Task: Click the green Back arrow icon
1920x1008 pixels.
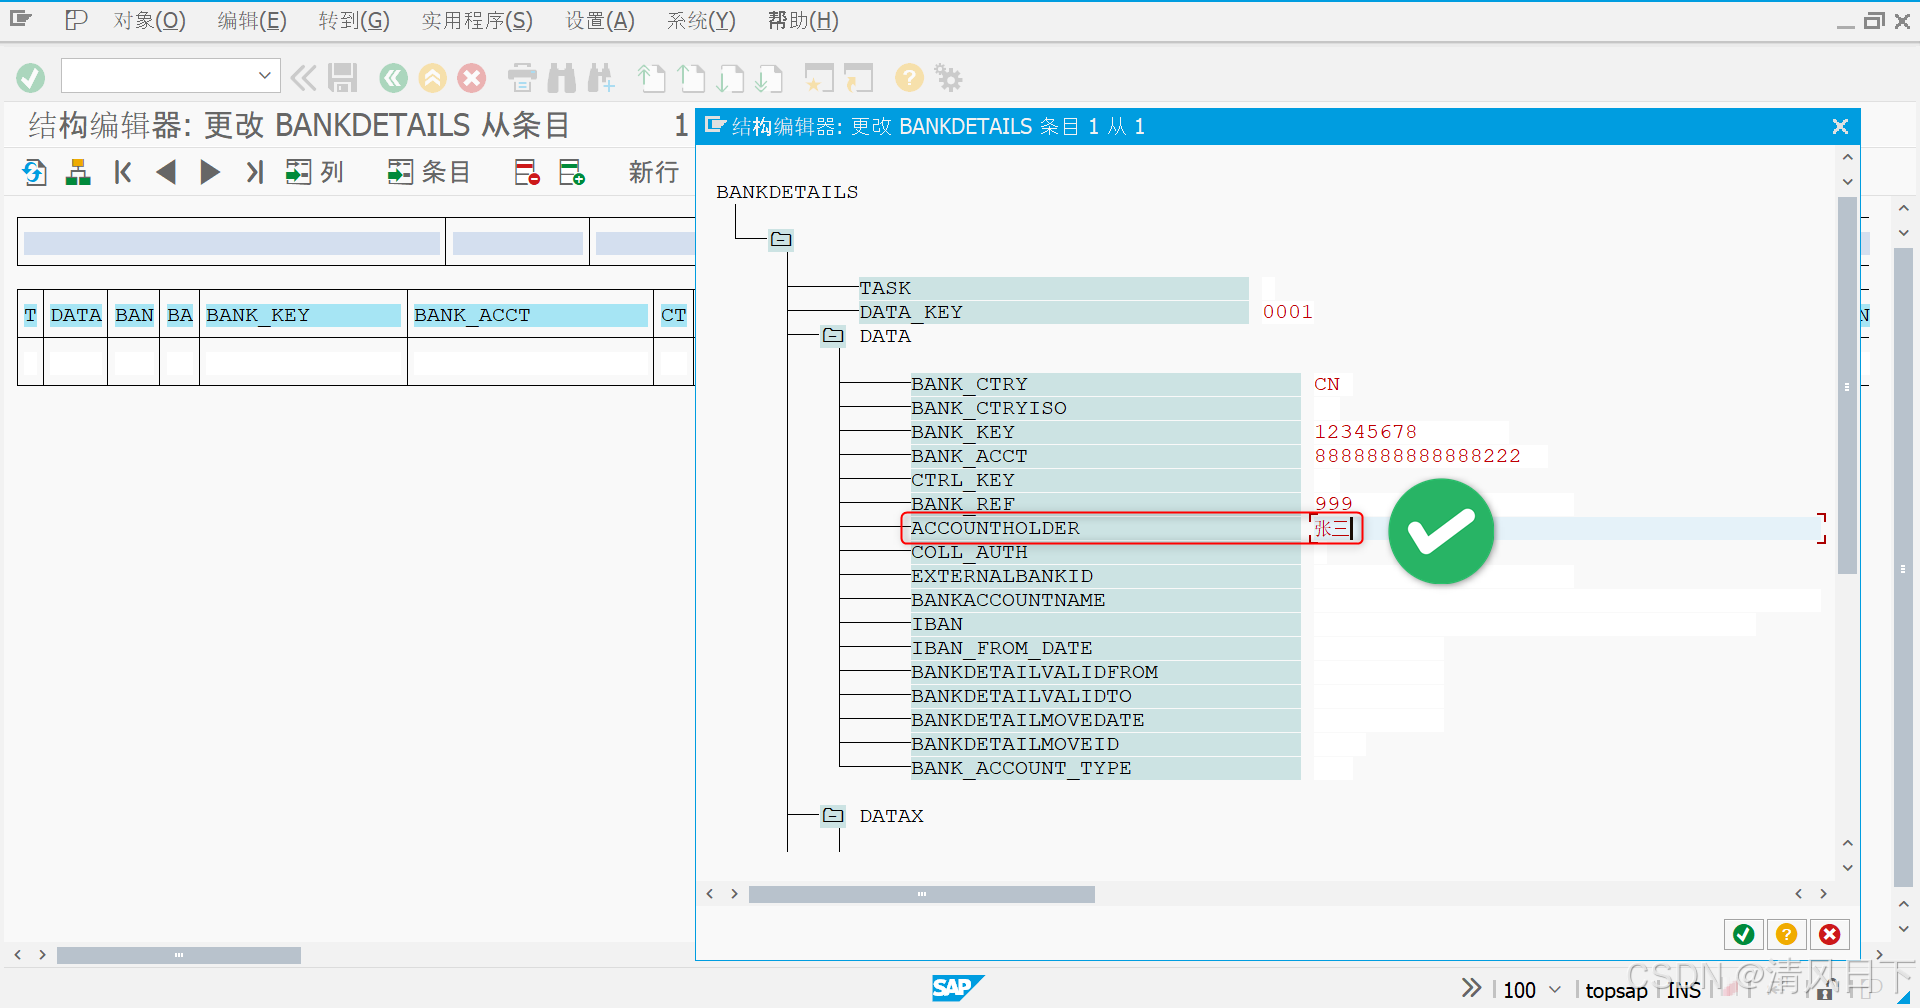Action: [x=393, y=78]
